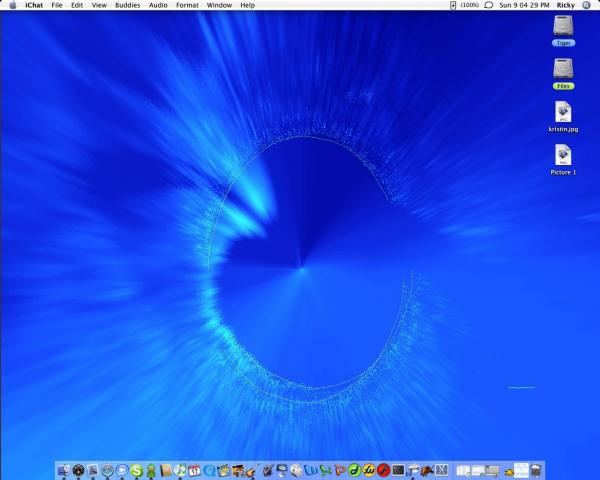Launch Dreamweaver green circle icon

[354, 470]
